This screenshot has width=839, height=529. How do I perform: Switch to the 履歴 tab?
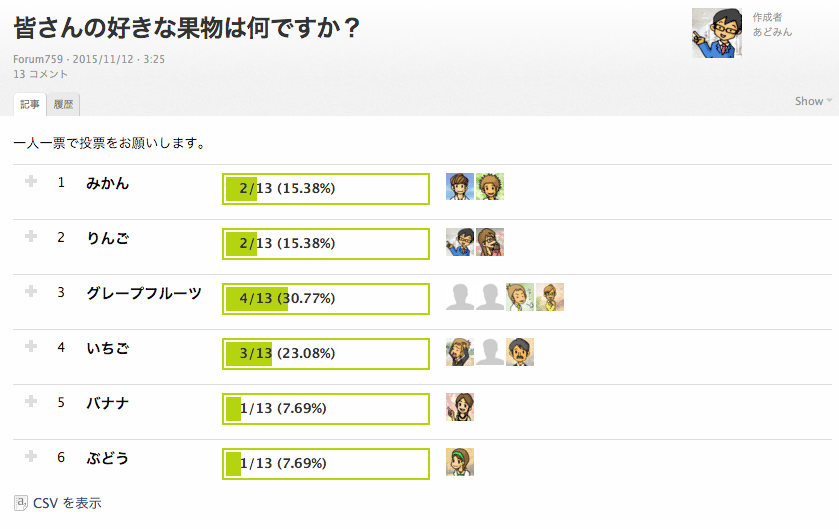tap(64, 104)
